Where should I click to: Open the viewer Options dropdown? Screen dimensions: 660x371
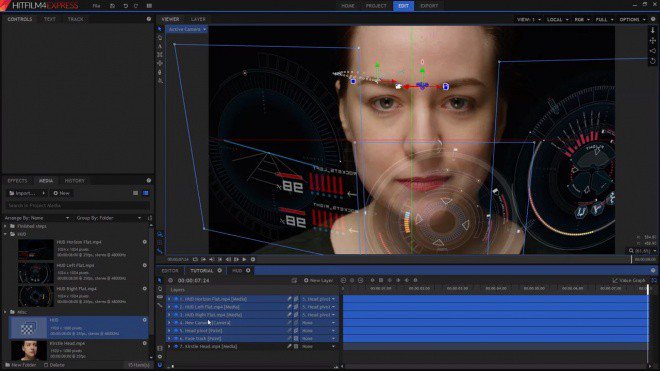(x=632, y=19)
